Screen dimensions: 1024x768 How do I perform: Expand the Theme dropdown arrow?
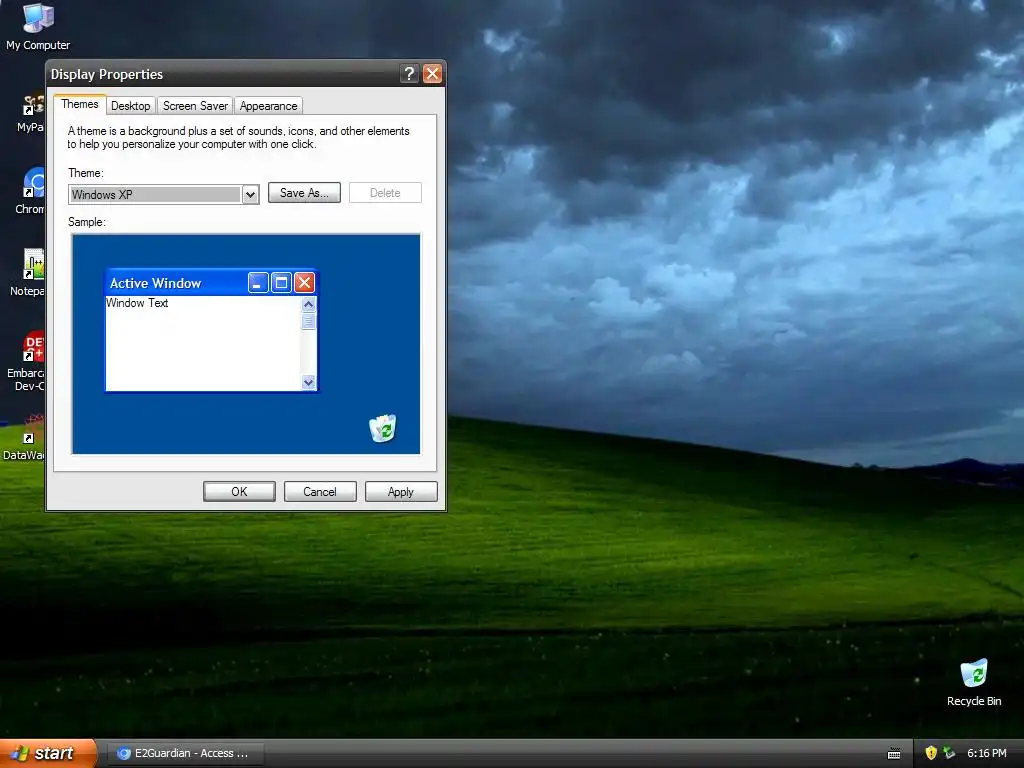pos(250,195)
